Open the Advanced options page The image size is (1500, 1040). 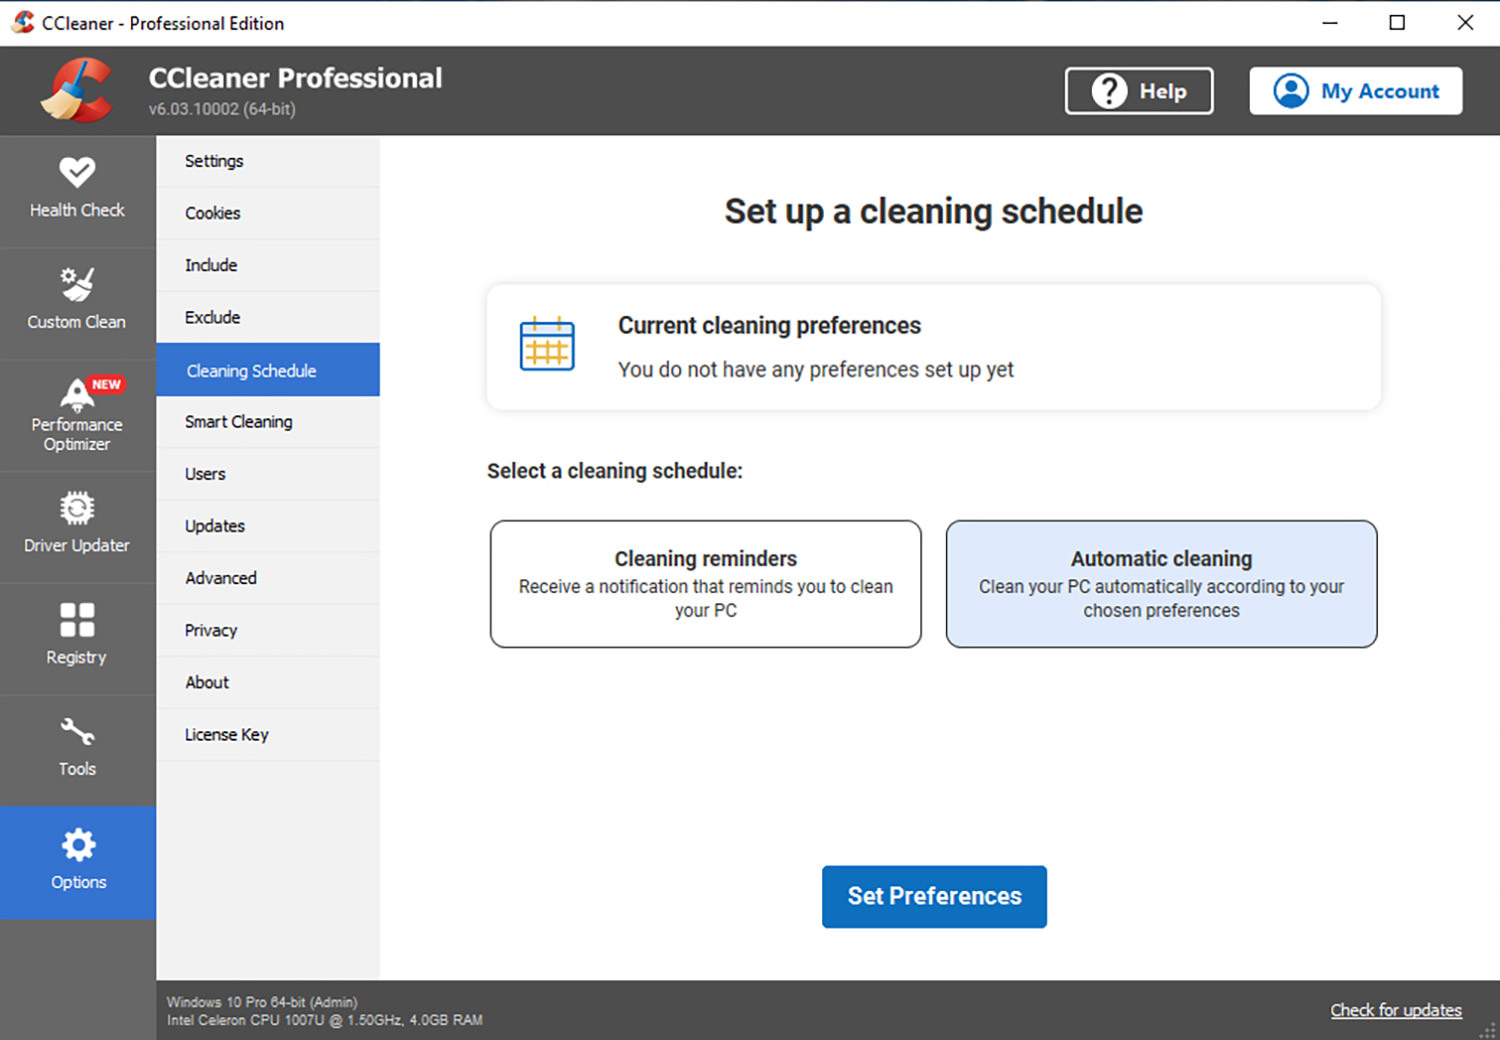click(x=268, y=578)
